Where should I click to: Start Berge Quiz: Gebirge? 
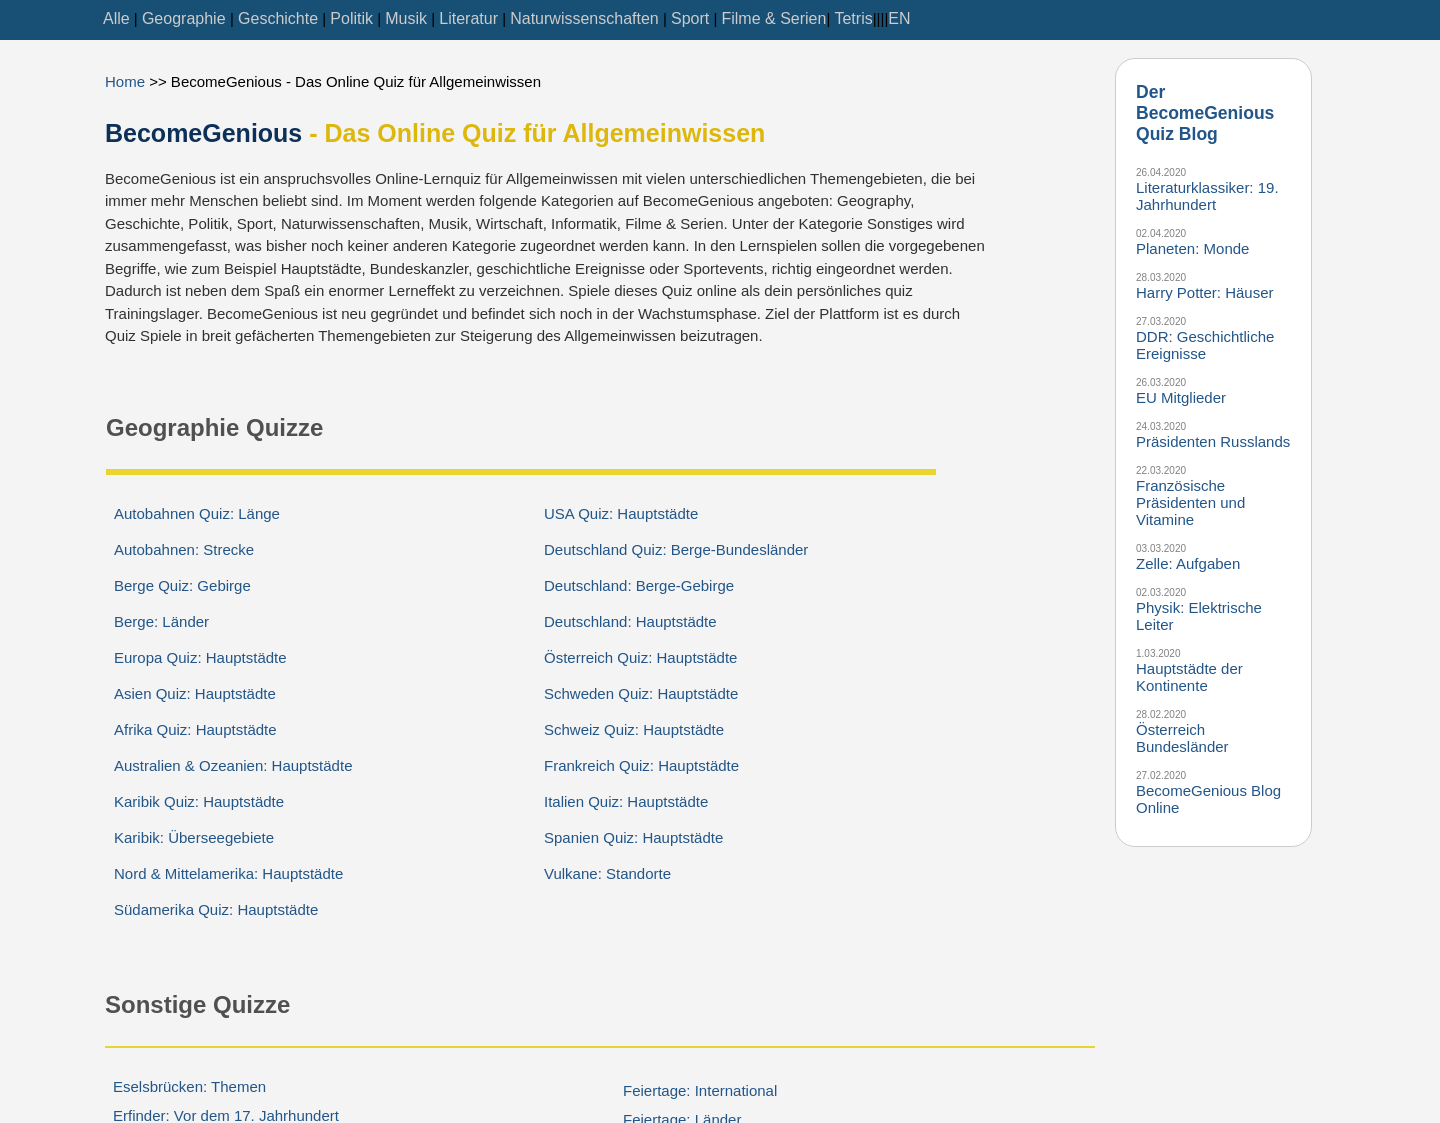(x=182, y=586)
